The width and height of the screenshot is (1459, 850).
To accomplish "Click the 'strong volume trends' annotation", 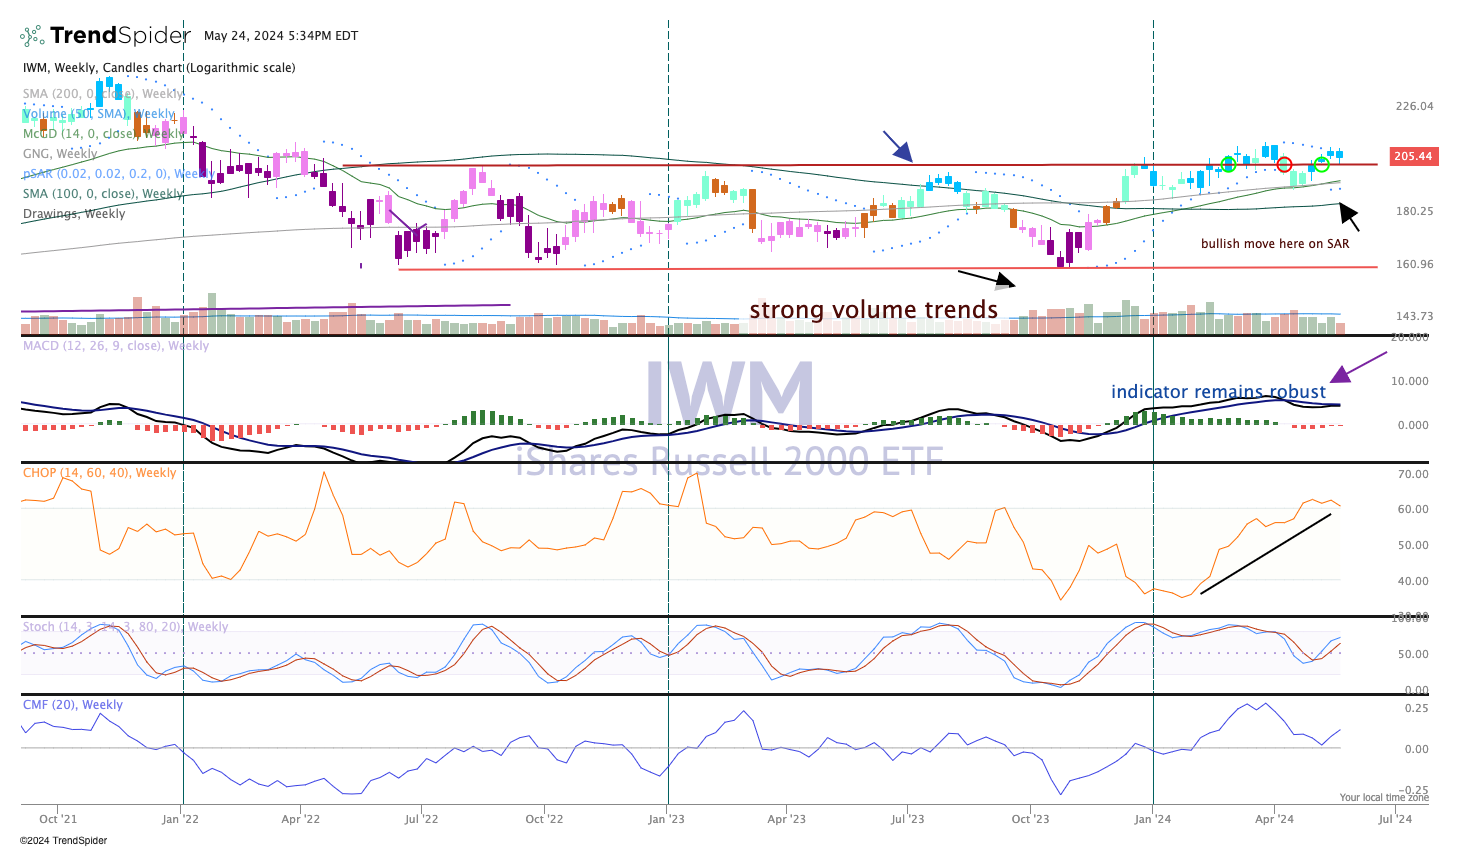I will (874, 310).
